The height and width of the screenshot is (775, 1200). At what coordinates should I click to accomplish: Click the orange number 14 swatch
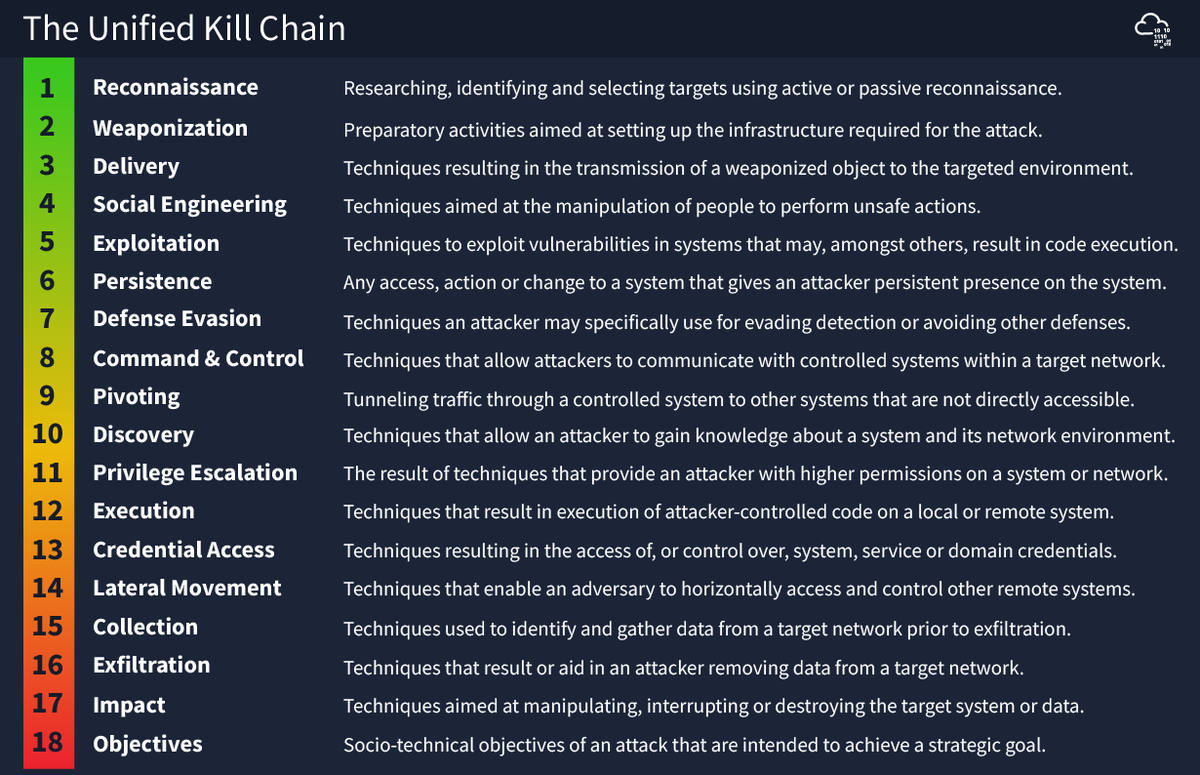coord(48,588)
